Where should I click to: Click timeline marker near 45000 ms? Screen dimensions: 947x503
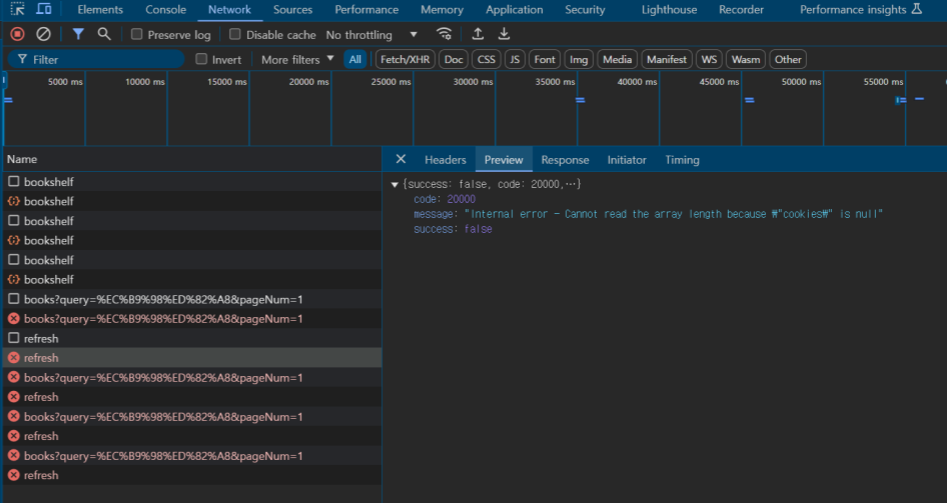(x=750, y=100)
